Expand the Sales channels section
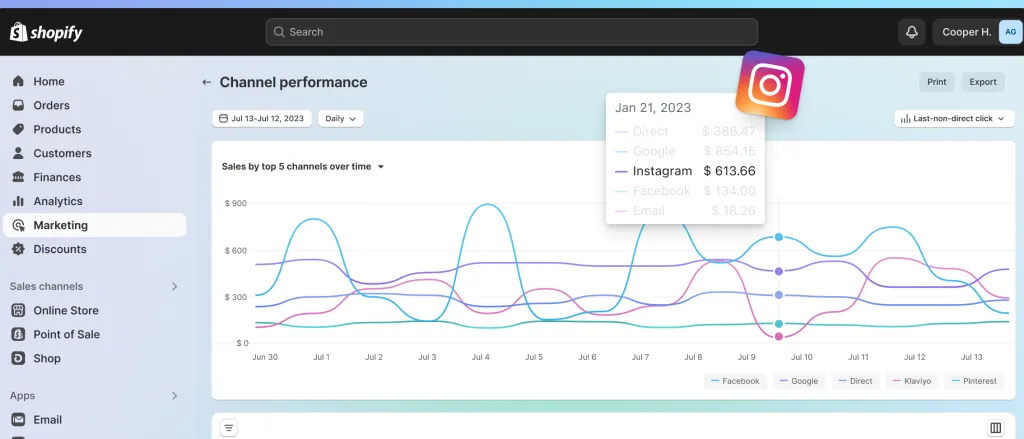 tap(174, 286)
